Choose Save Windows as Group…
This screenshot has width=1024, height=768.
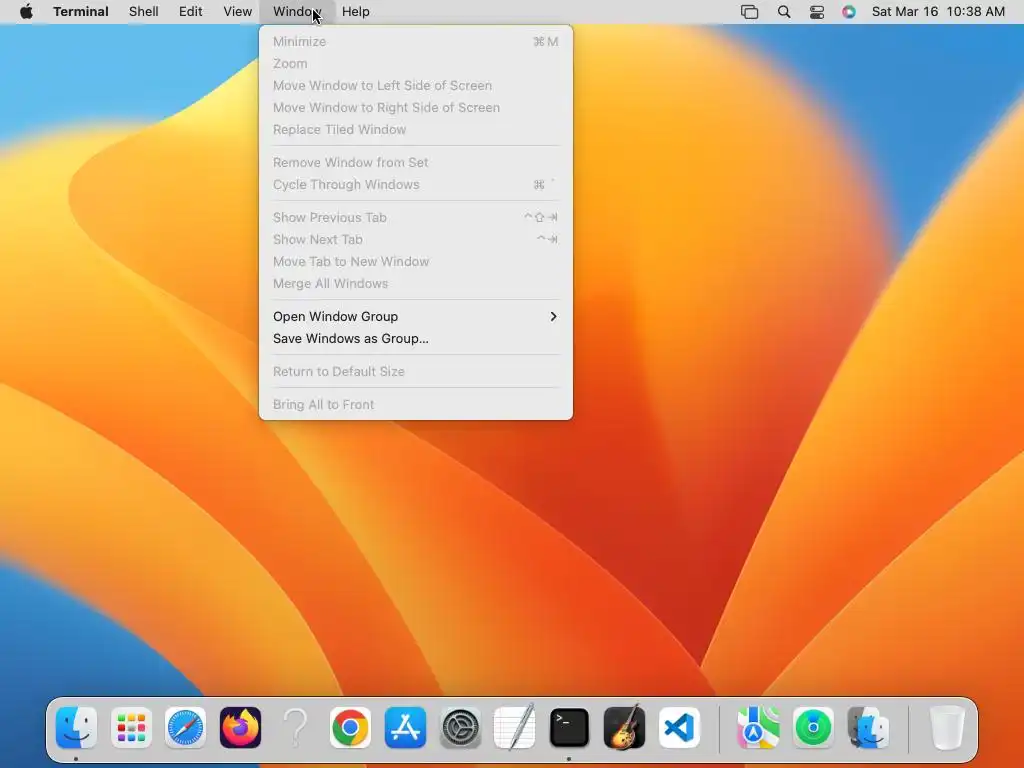(x=415, y=338)
